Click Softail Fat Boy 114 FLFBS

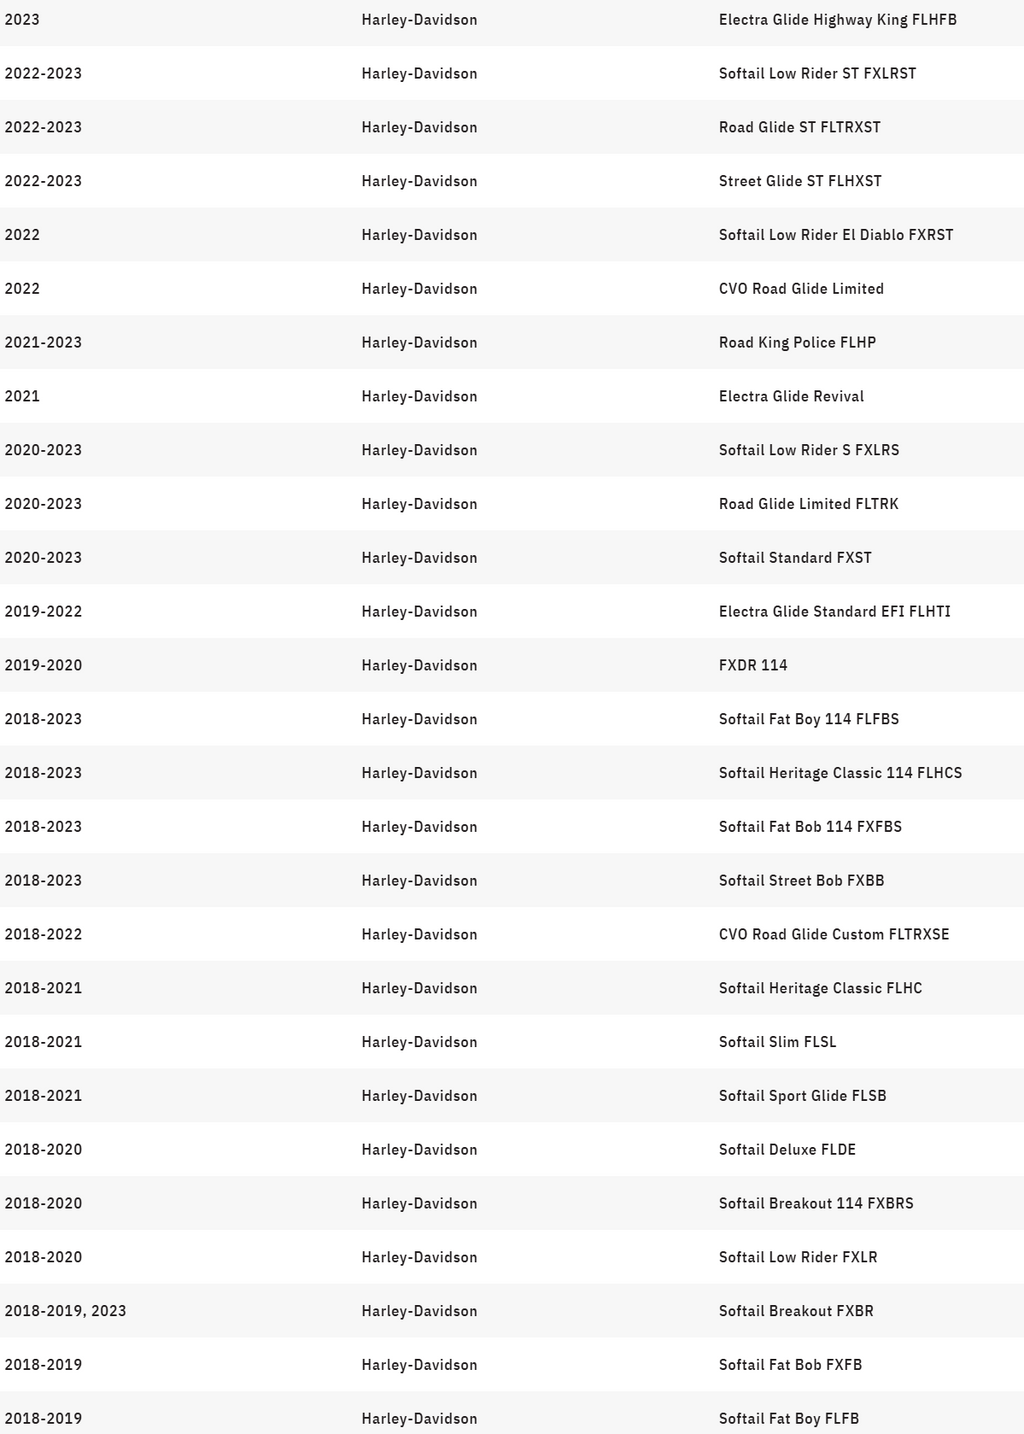click(809, 720)
